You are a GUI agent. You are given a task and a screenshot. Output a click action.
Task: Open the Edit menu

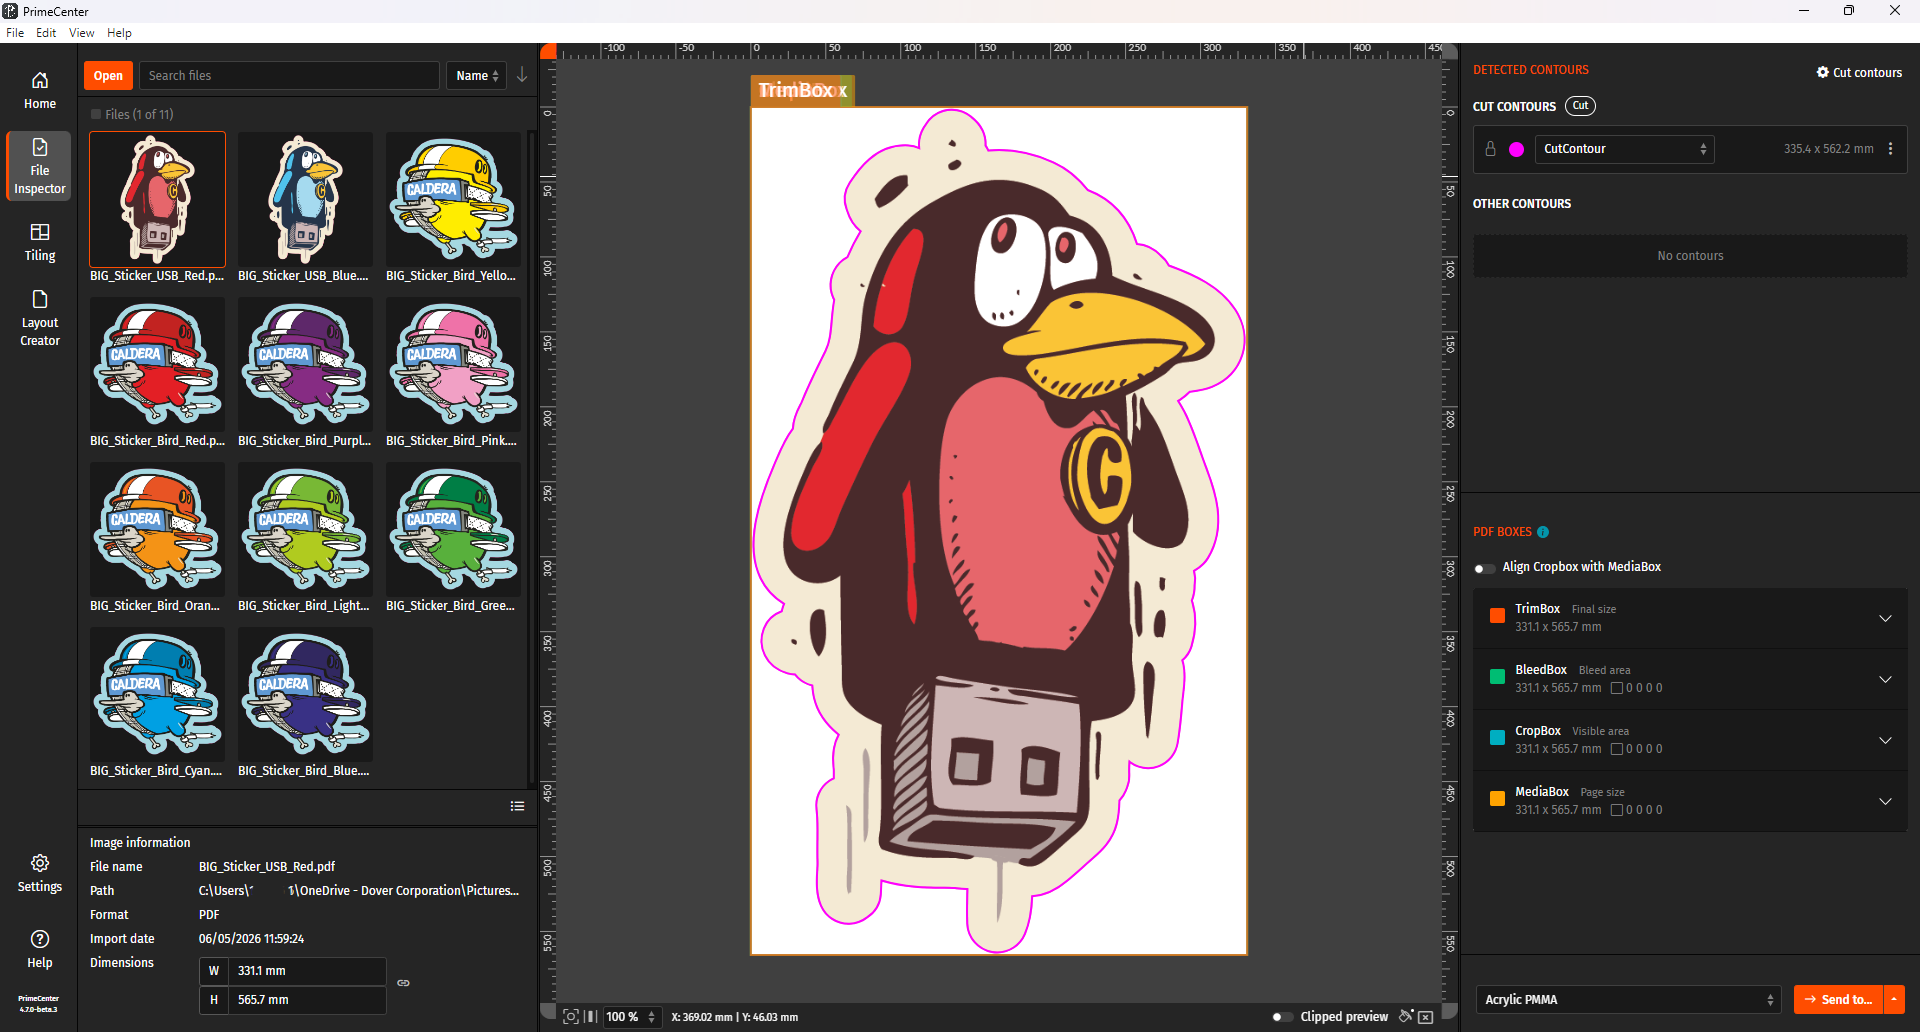click(x=46, y=33)
